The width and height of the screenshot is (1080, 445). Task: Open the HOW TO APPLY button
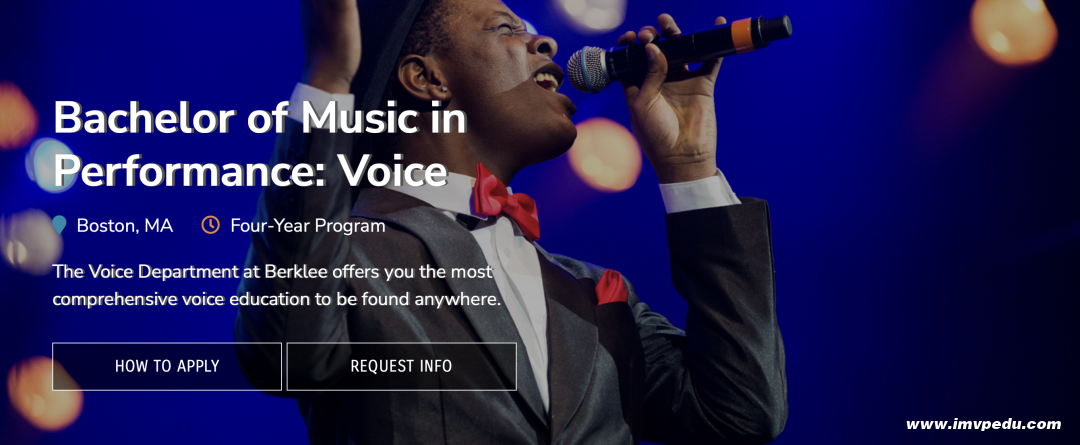(x=167, y=366)
